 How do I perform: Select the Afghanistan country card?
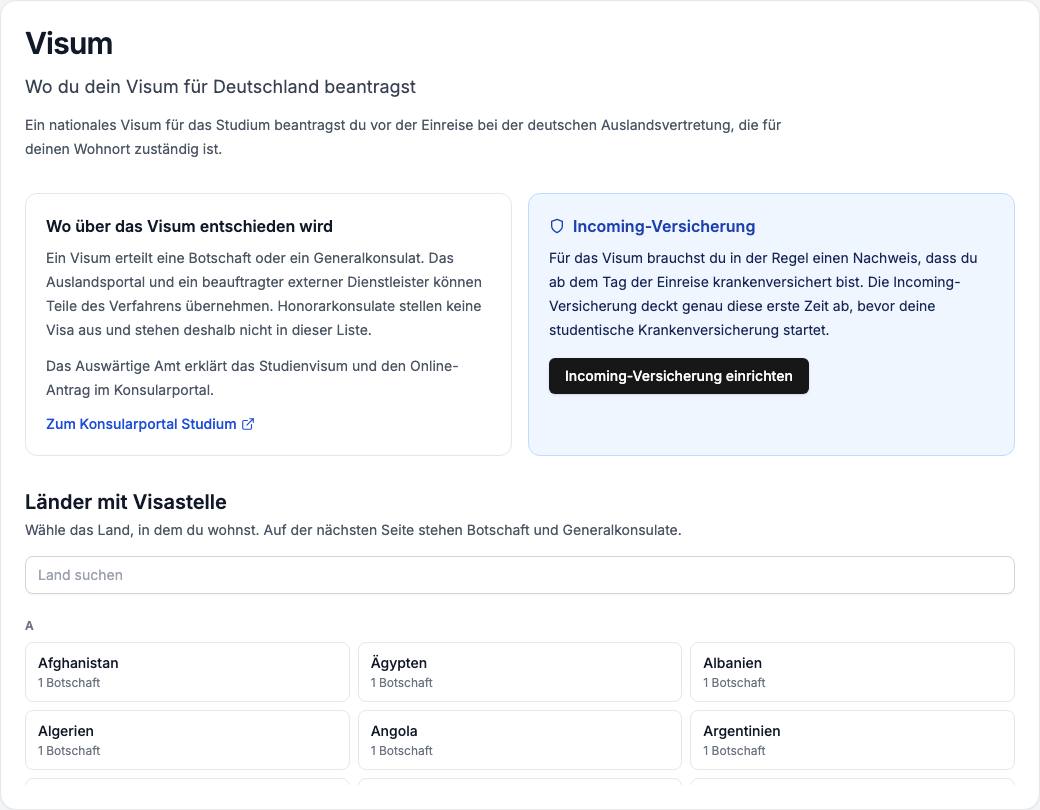[187, 672]
